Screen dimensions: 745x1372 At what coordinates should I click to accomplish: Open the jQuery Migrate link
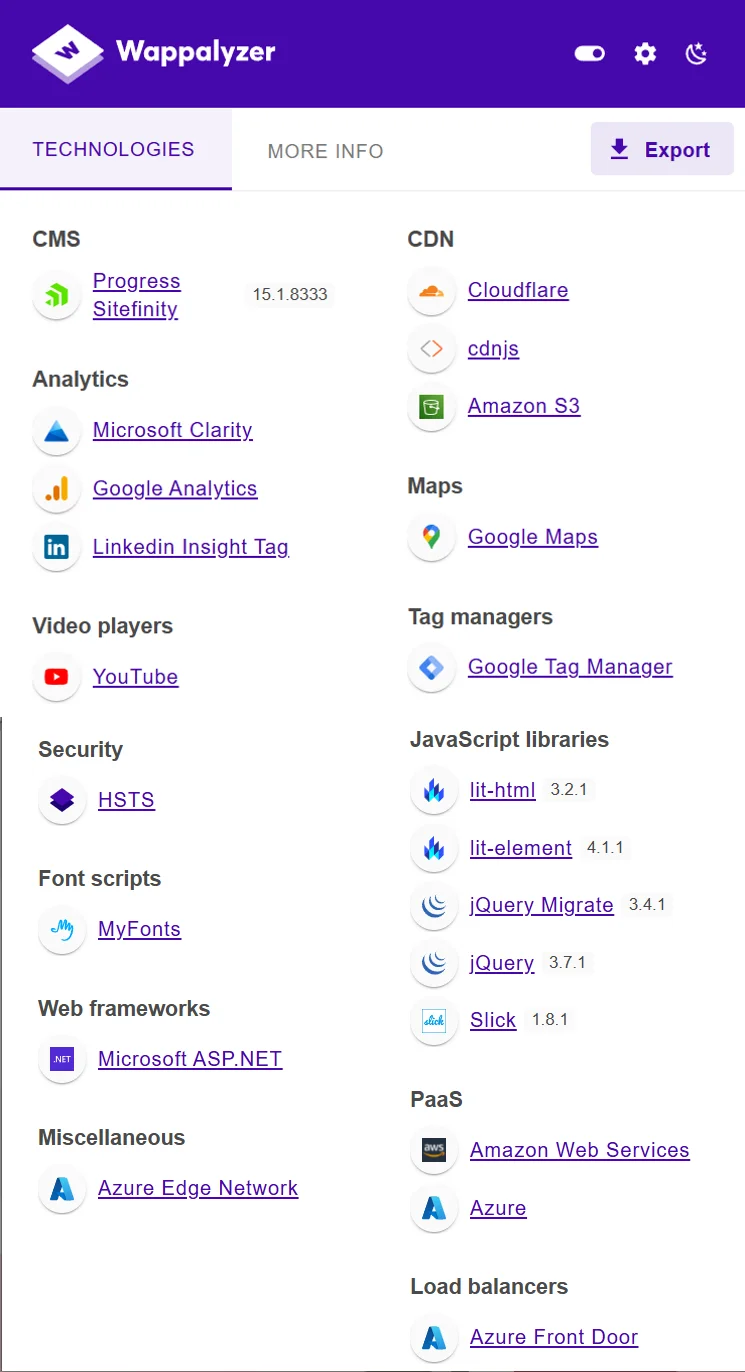tap(542, 905)
